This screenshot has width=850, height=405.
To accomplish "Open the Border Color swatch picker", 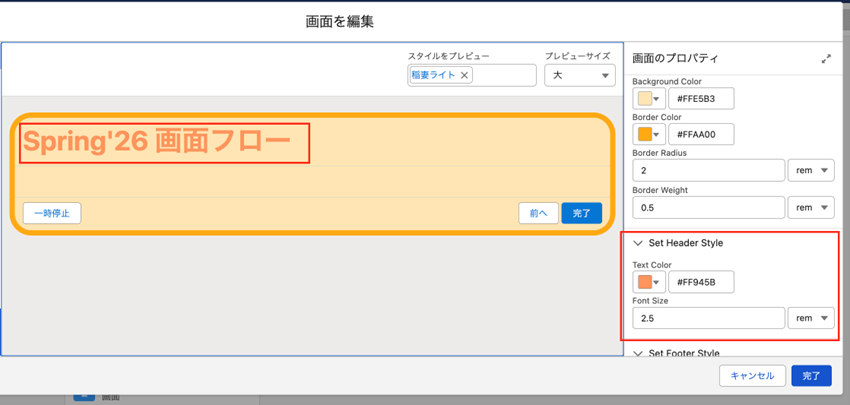I will tap(649, 134).
